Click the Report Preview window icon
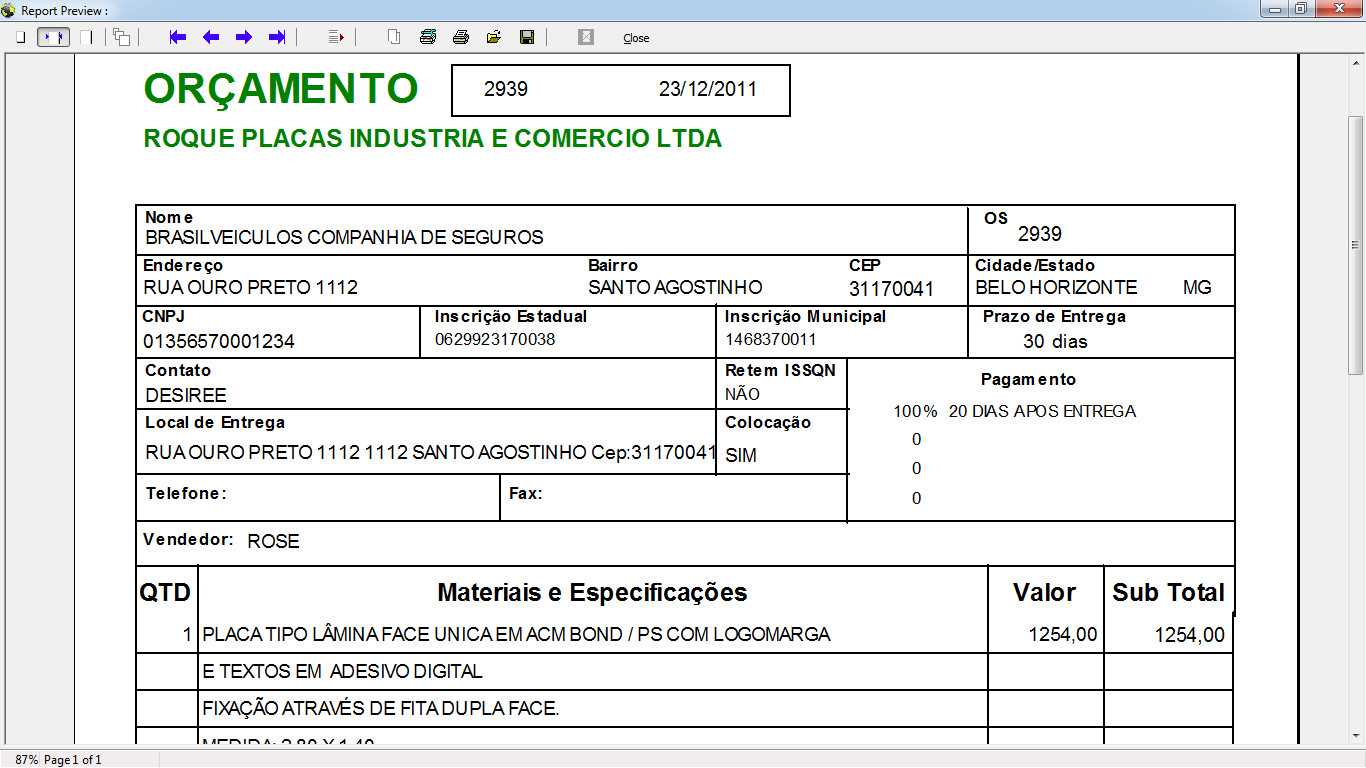Viewport: 1366px width, 768px height. point(9,9)
